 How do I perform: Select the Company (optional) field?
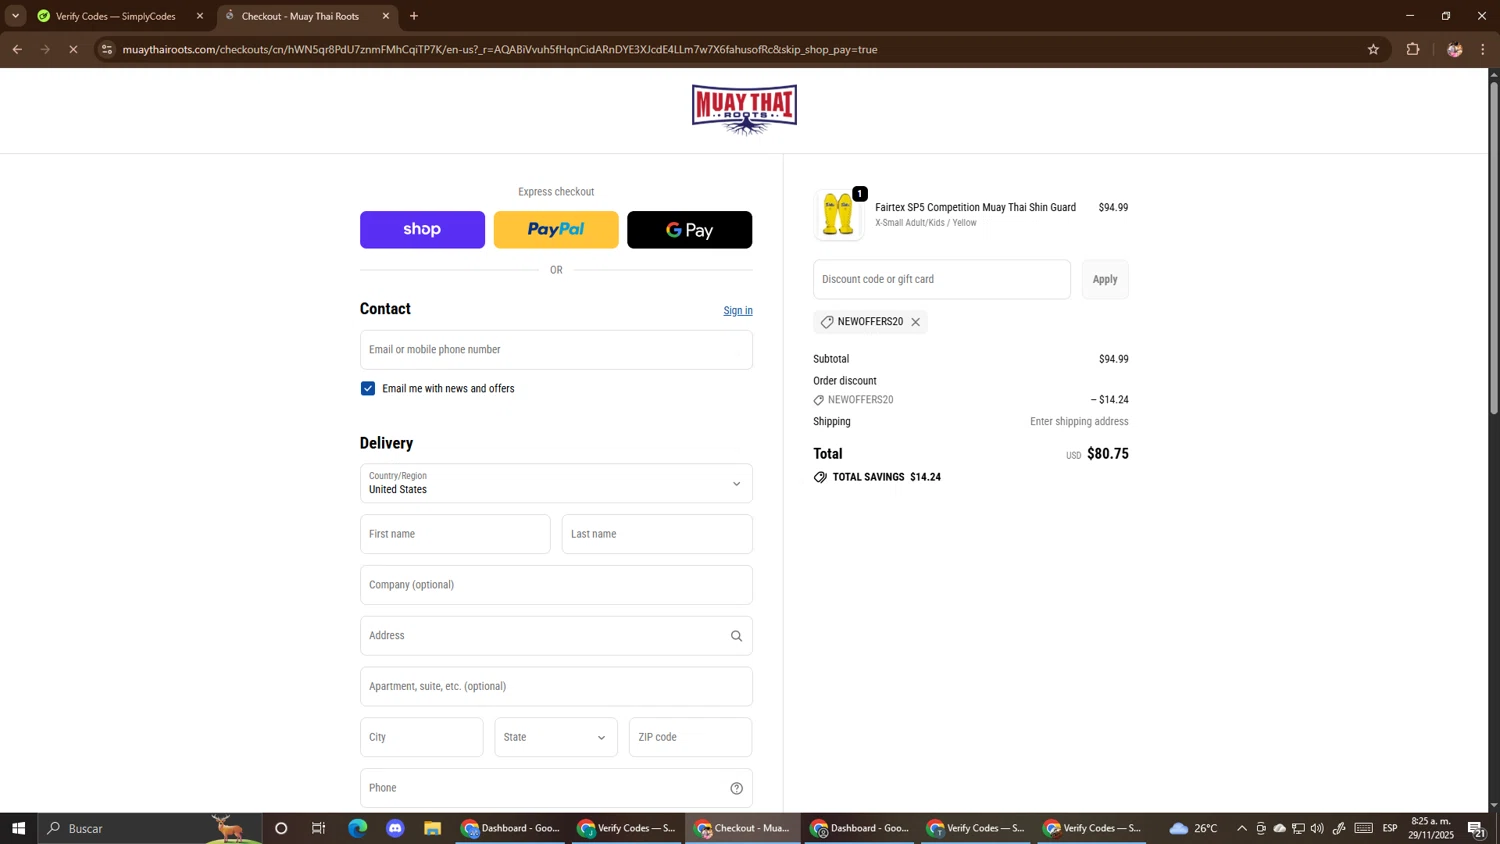click(x=556, y=585)
